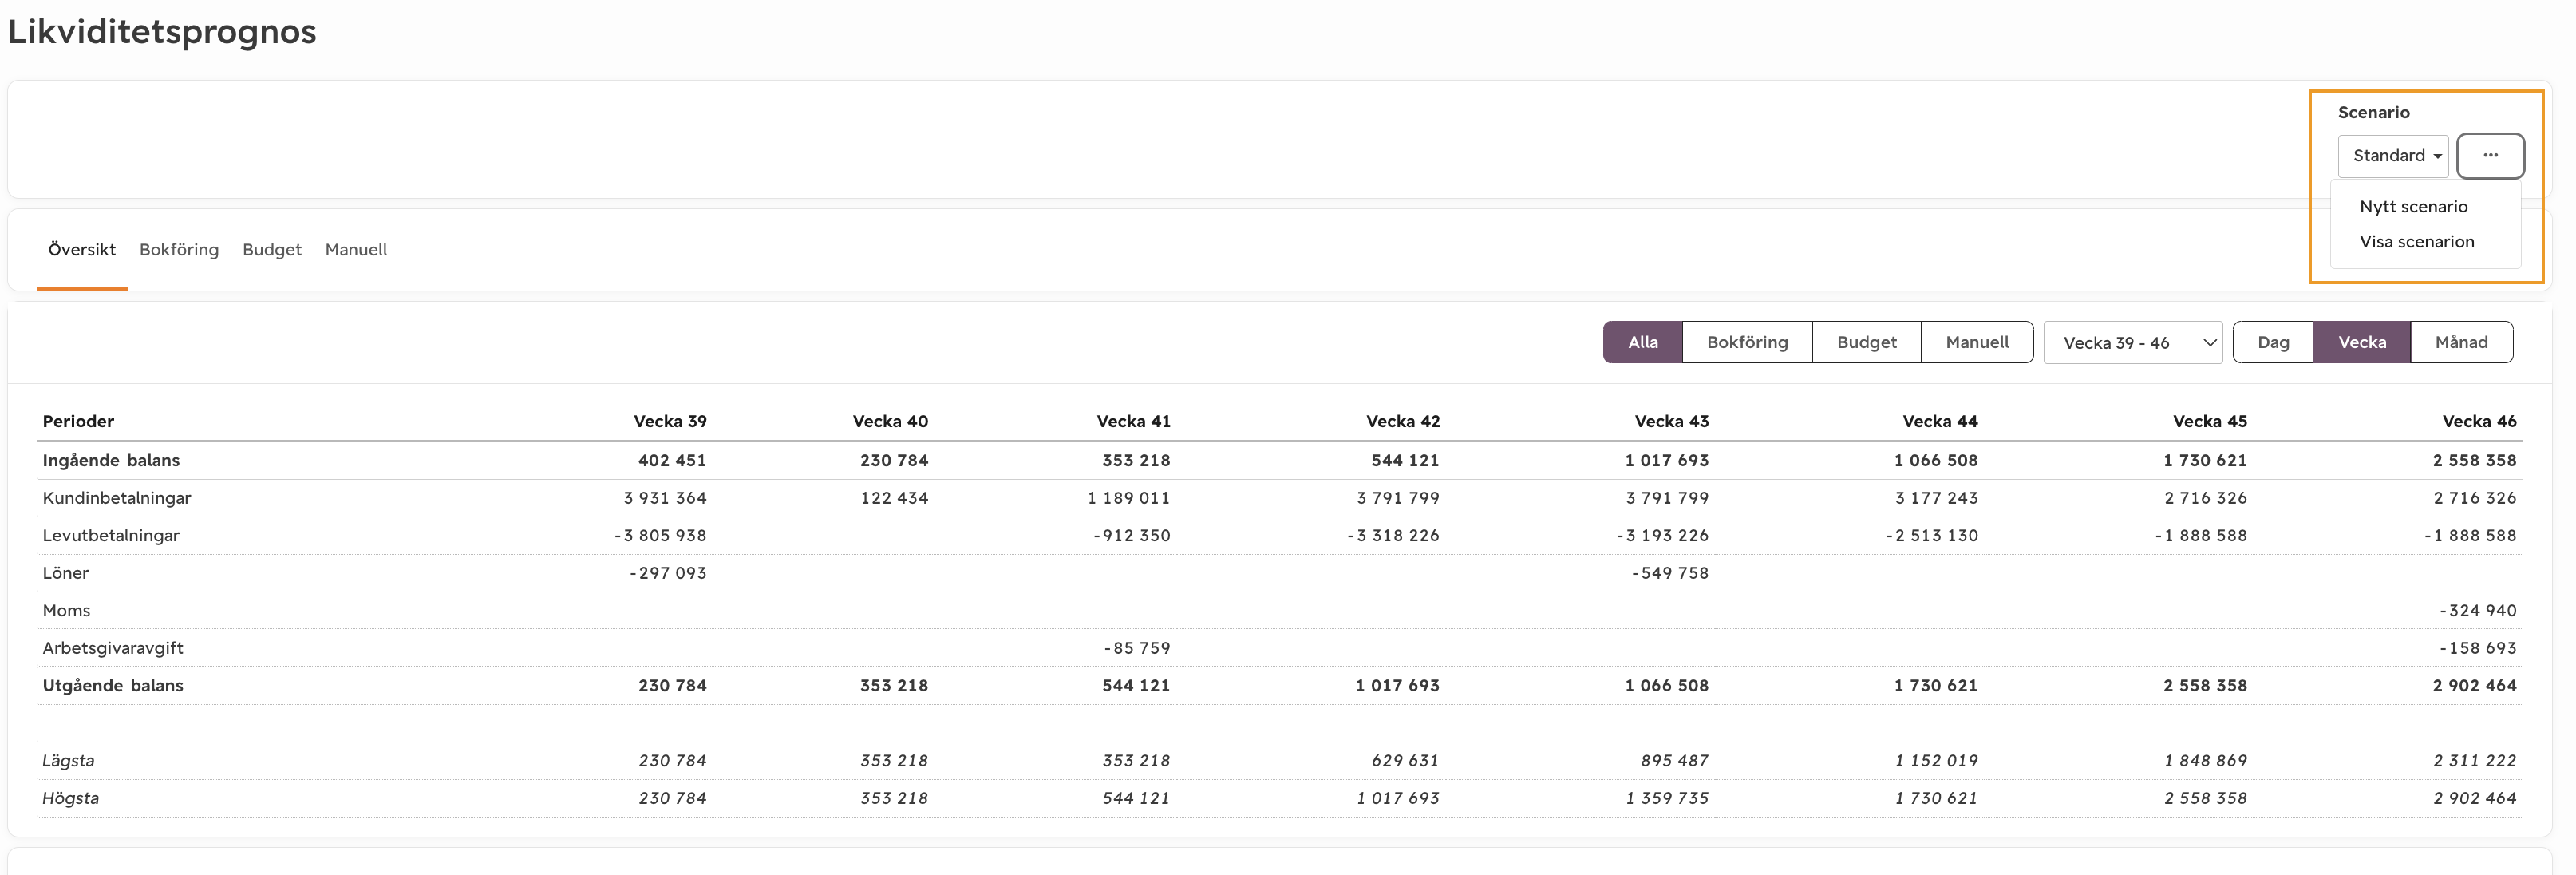Click Levutbetalningar value -912 350
The height and width of the screenshot is (875, 2576).
pyautogui.click(x=1131, y=536)
